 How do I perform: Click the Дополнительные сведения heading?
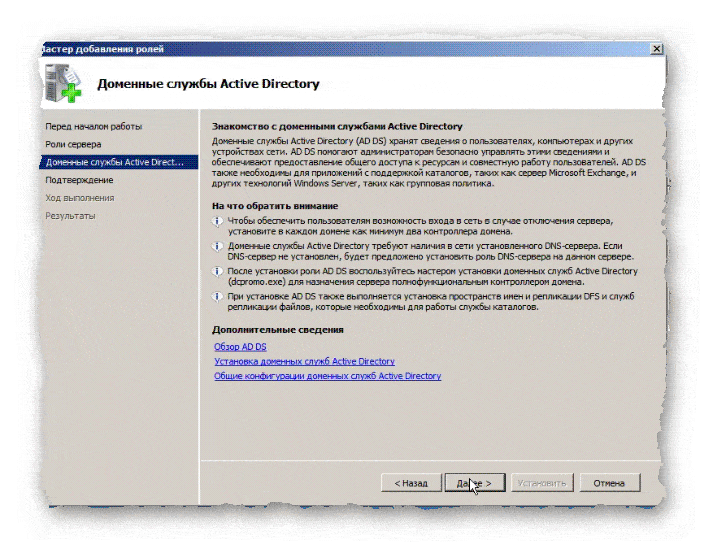click(x=277, y=330)
